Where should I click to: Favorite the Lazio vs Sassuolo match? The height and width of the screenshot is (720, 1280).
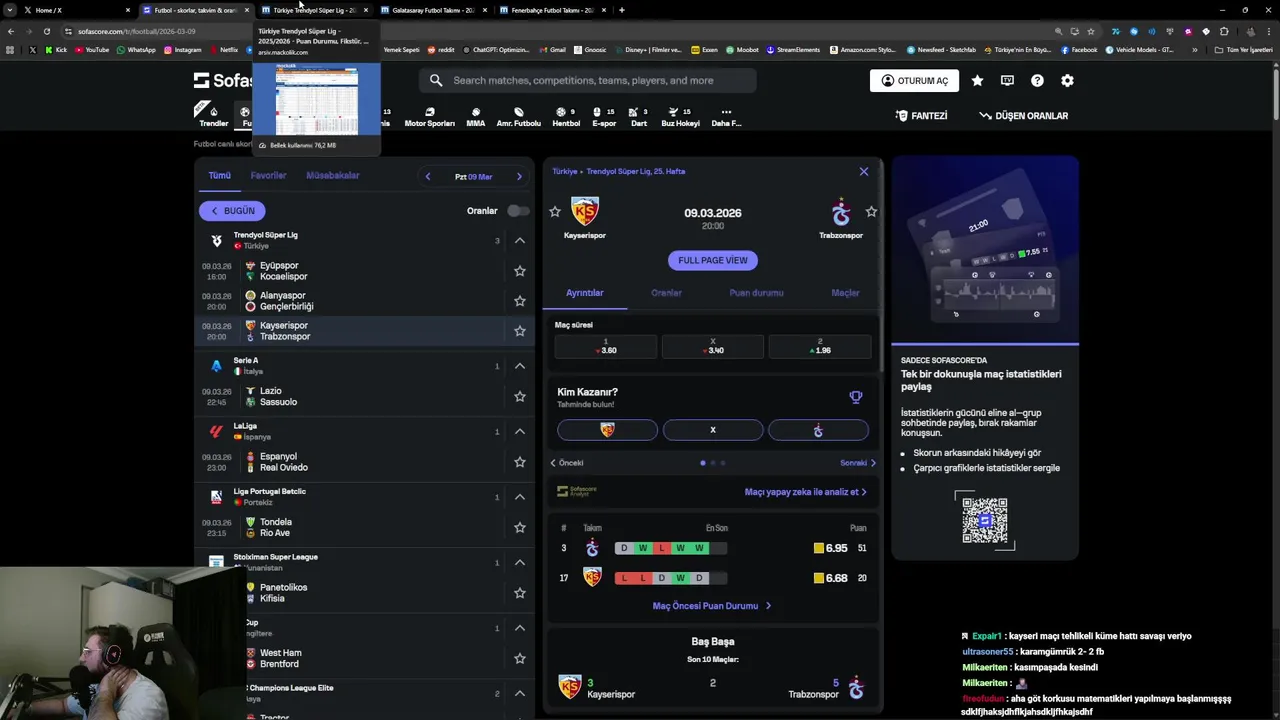(520, 396)
